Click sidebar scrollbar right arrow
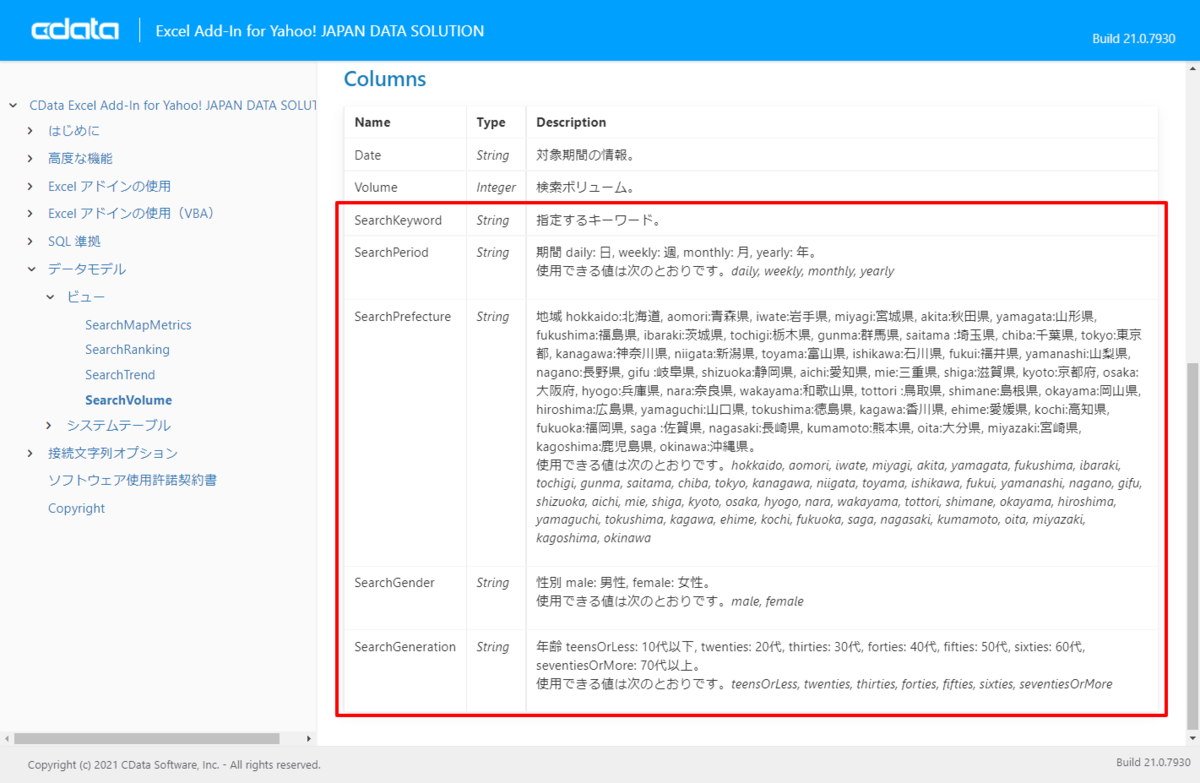Screen dimensions: 1200x783 [x=311, y=738]
